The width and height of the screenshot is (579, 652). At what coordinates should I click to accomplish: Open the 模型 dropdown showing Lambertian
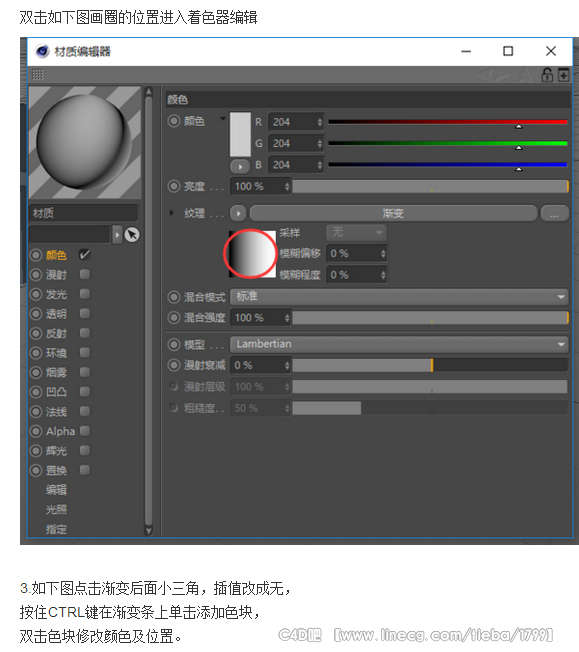tap(399, 344)
